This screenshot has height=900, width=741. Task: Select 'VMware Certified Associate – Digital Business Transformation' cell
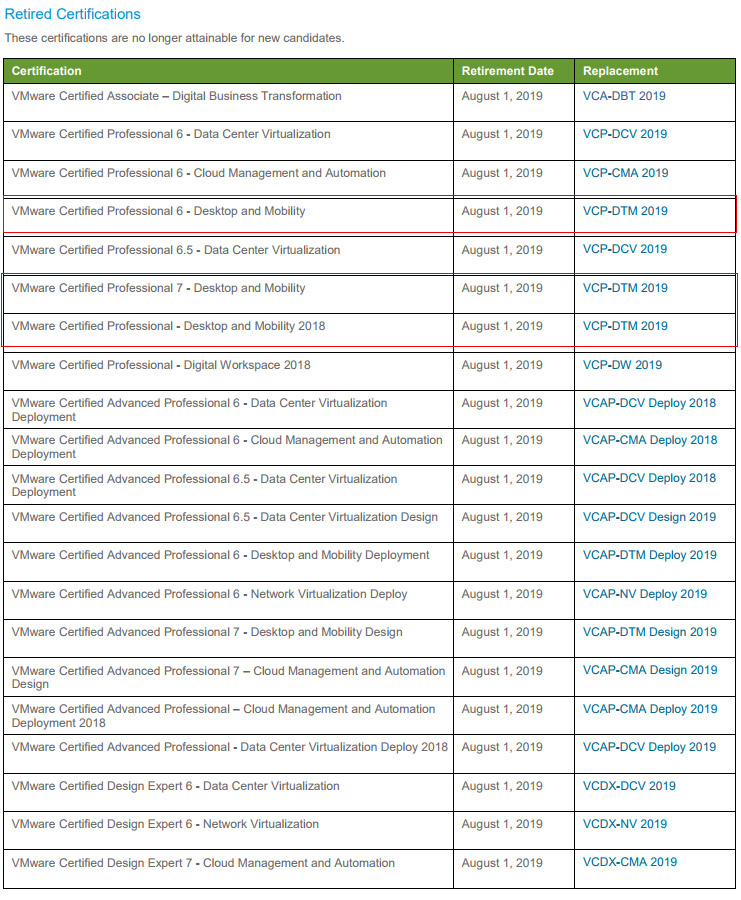pos(228,102)
